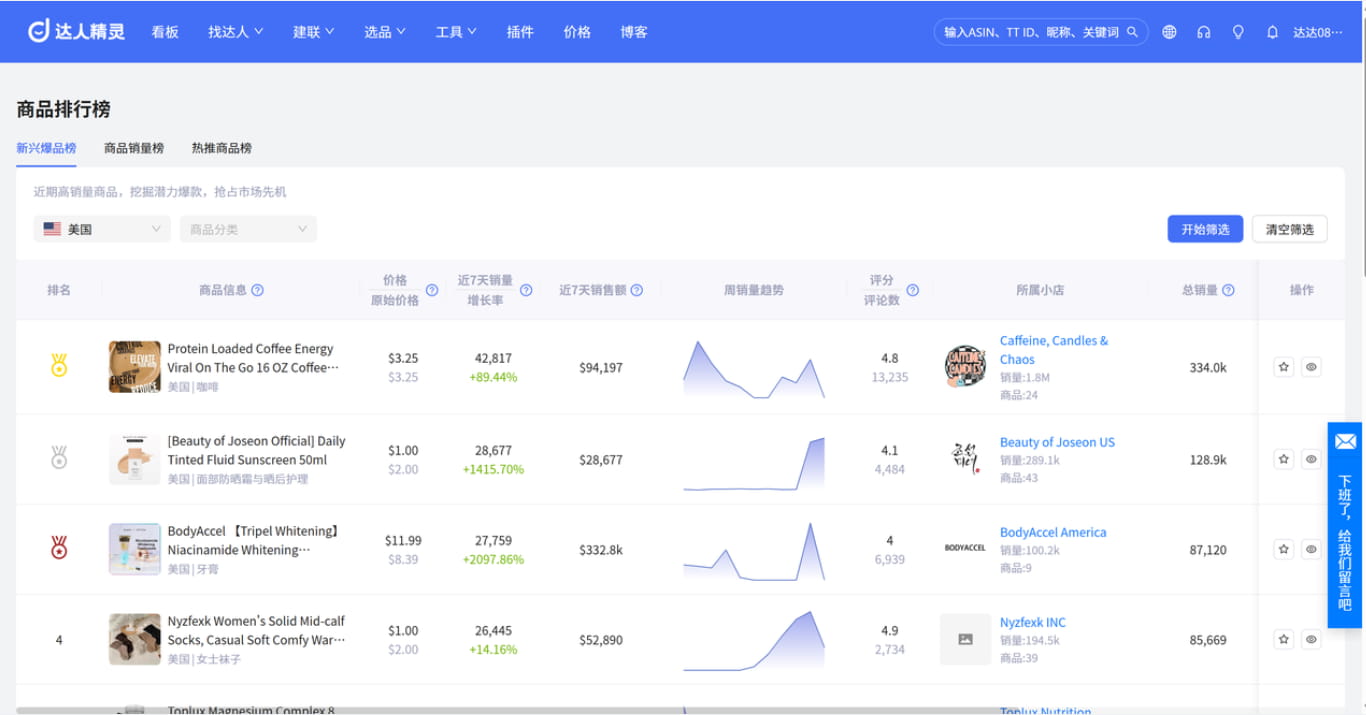
Task: Expand the 商品分类 category dropdown
Action: [248, 229]
